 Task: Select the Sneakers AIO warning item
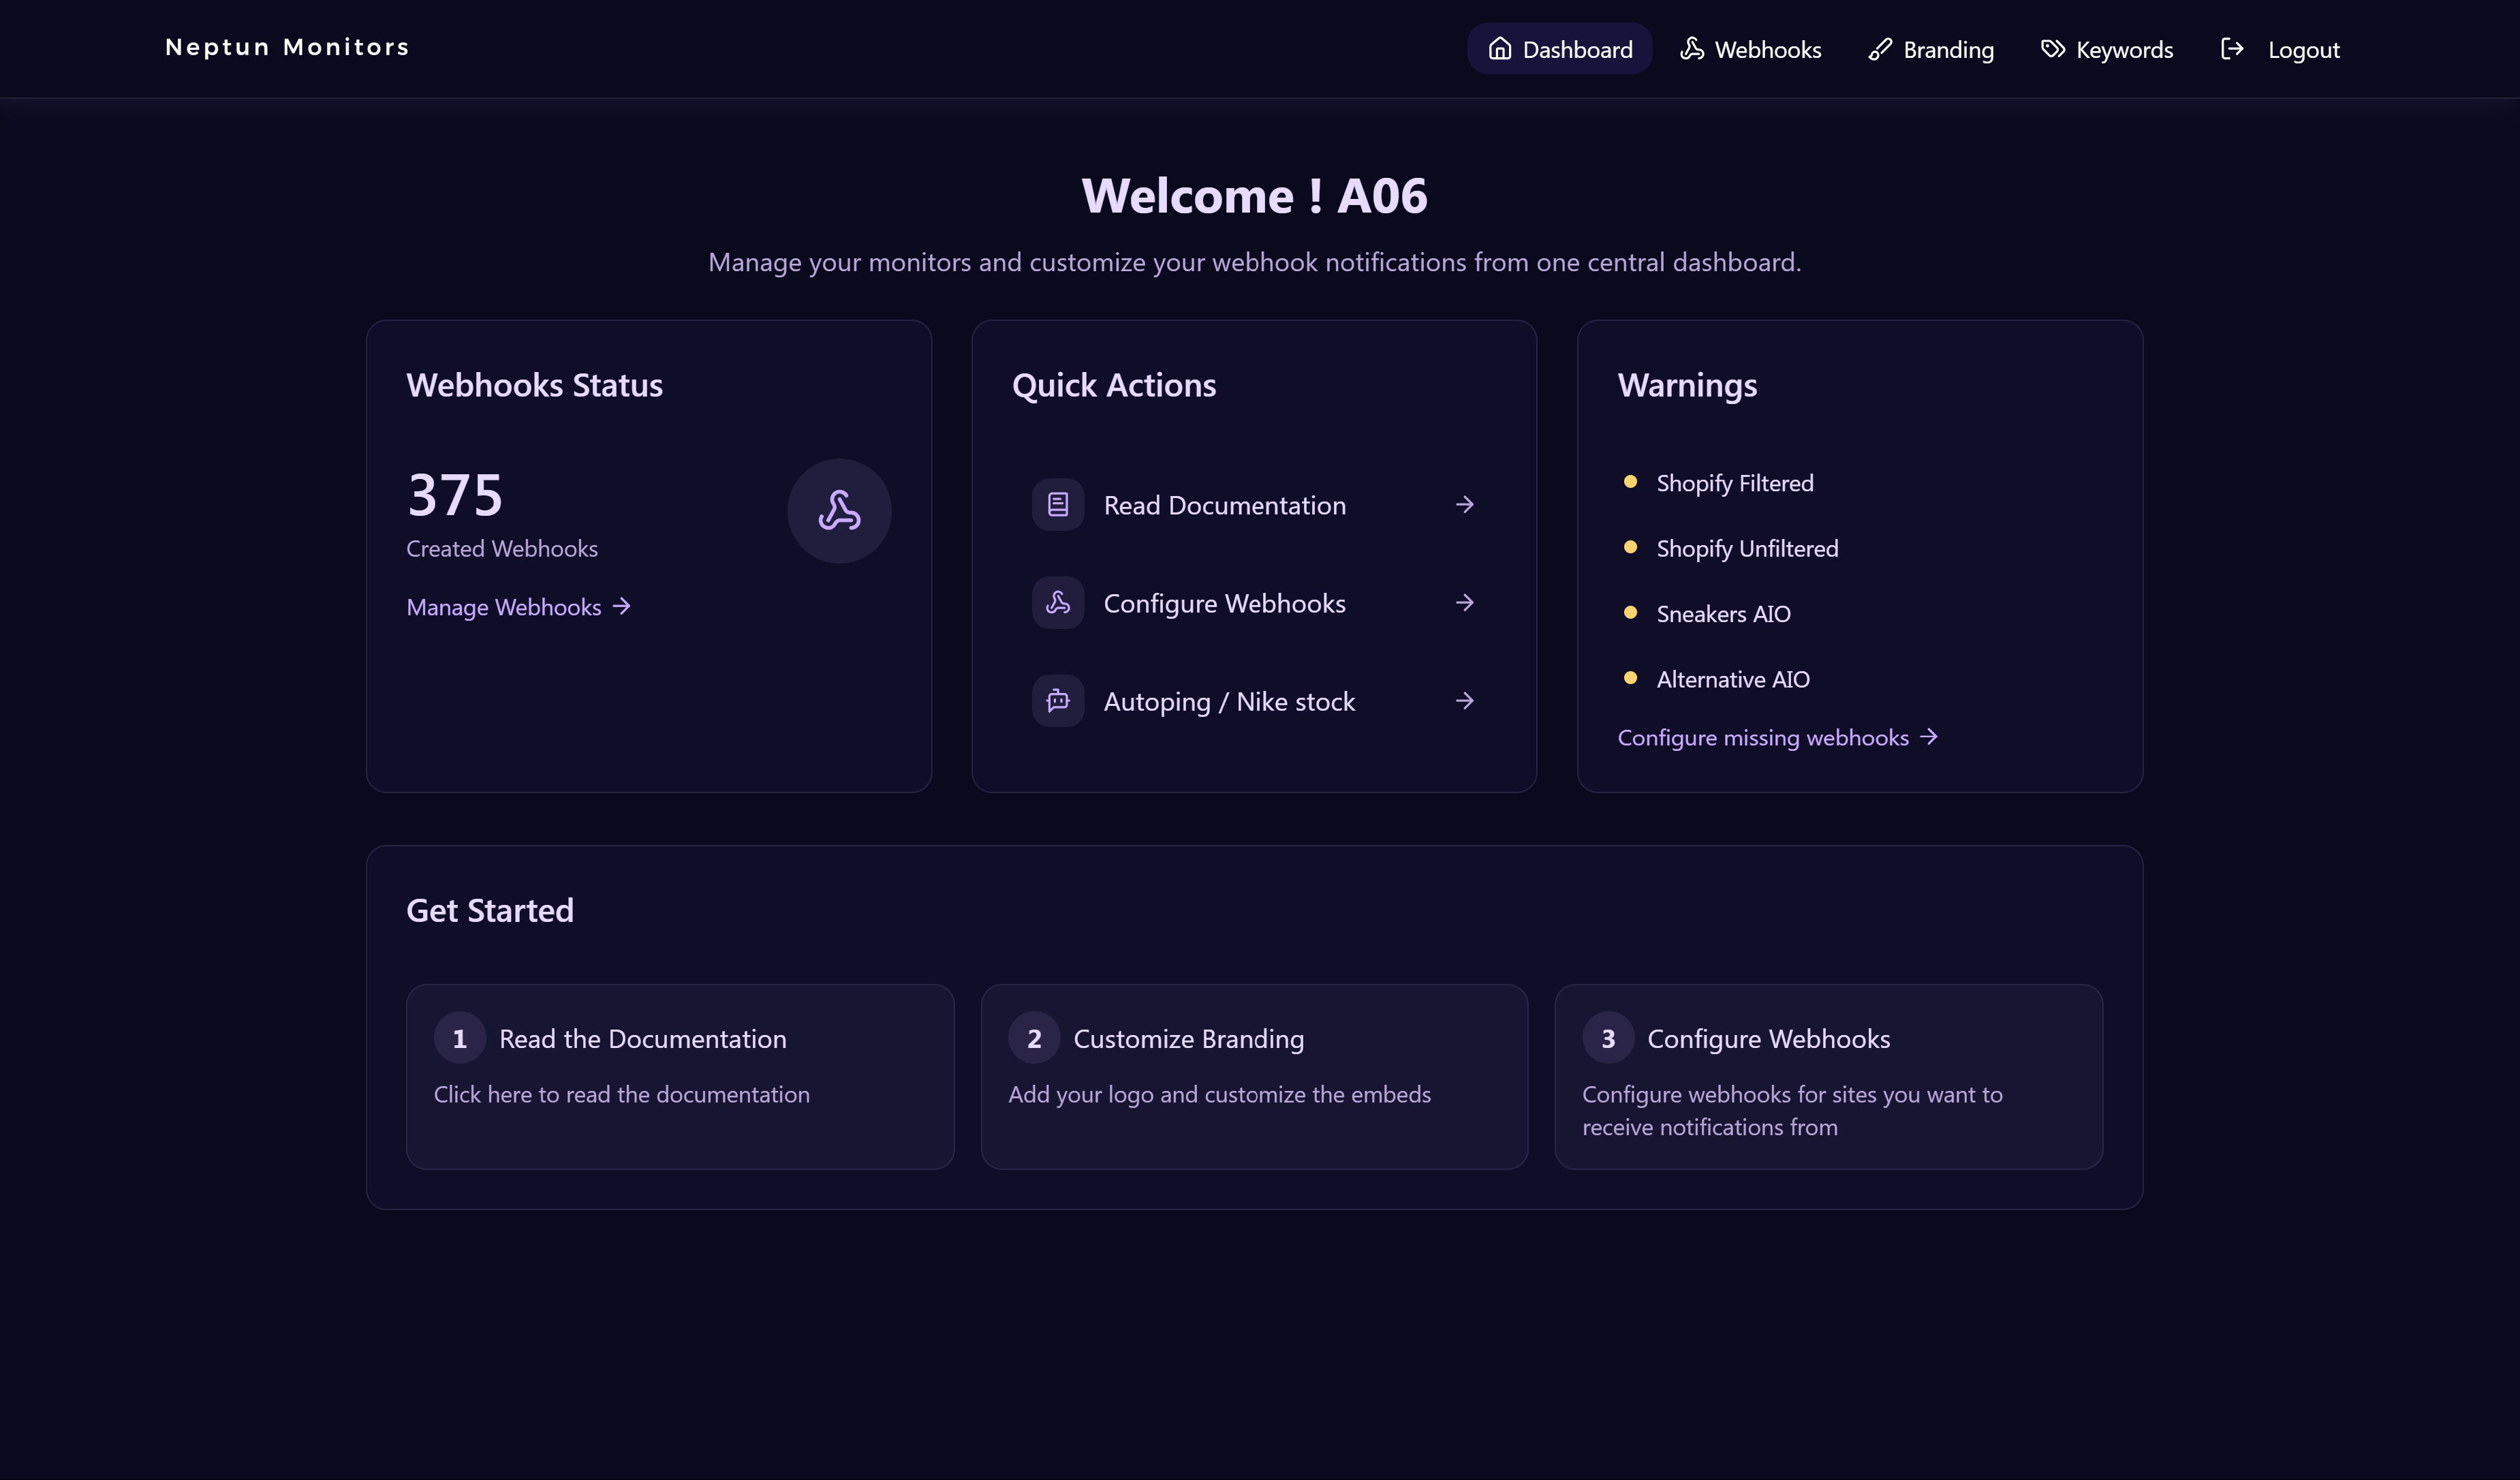pos(1723,614)
